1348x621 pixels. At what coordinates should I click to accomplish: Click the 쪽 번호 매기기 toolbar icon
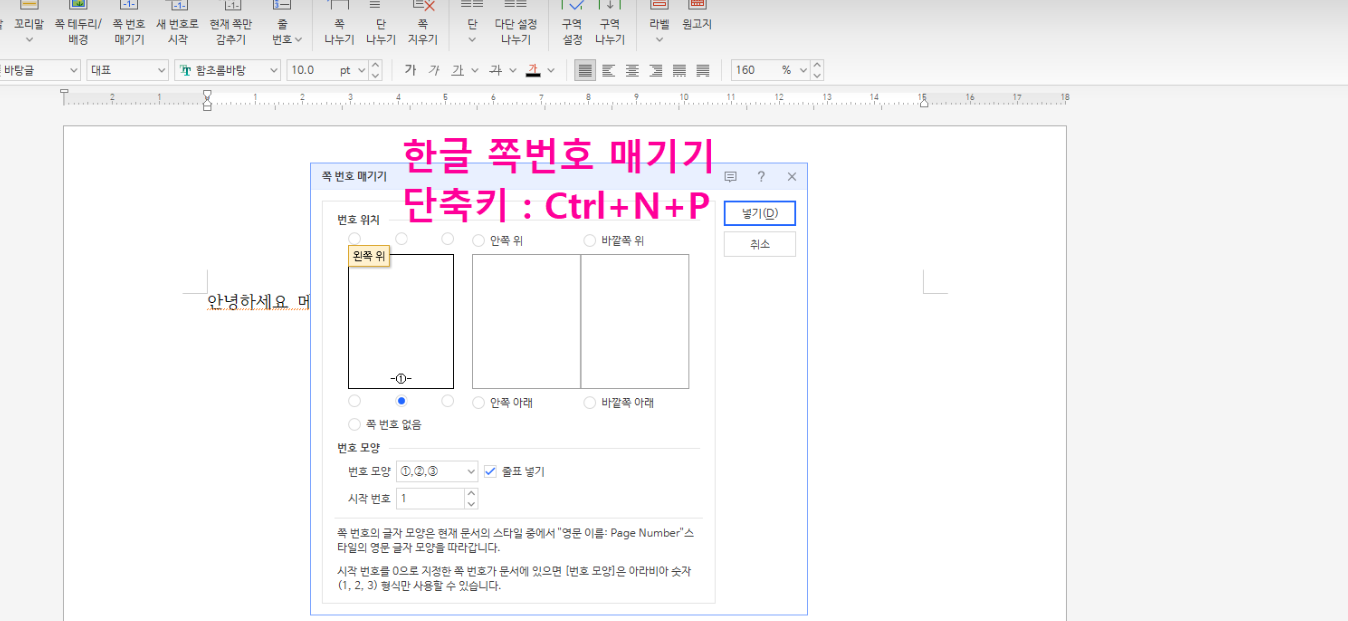[129, 23]
